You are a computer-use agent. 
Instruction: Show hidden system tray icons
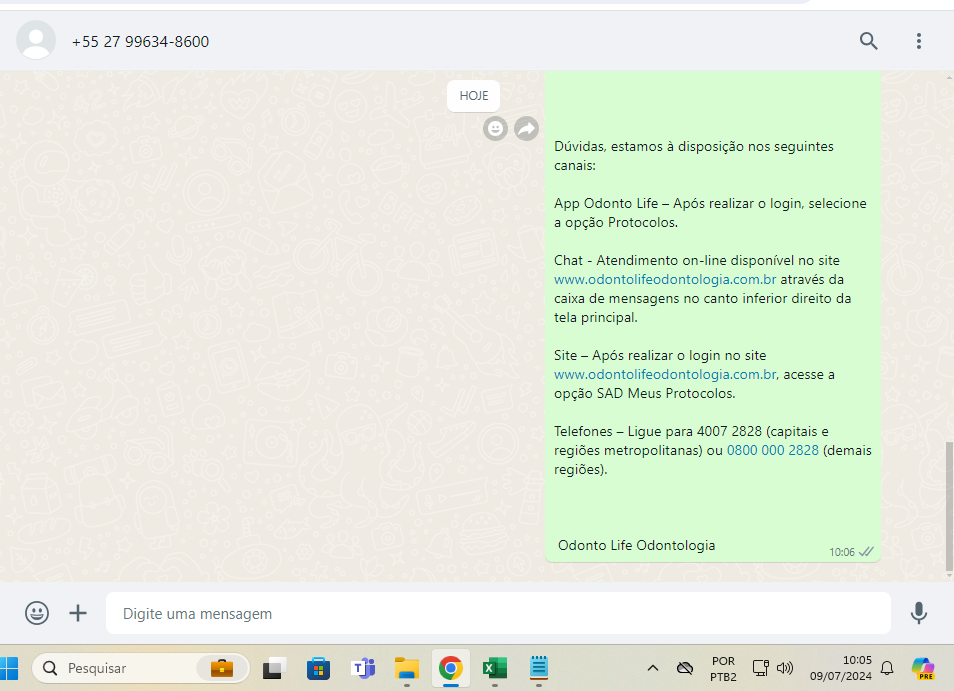pyautogui.click(x=653, y=668)
